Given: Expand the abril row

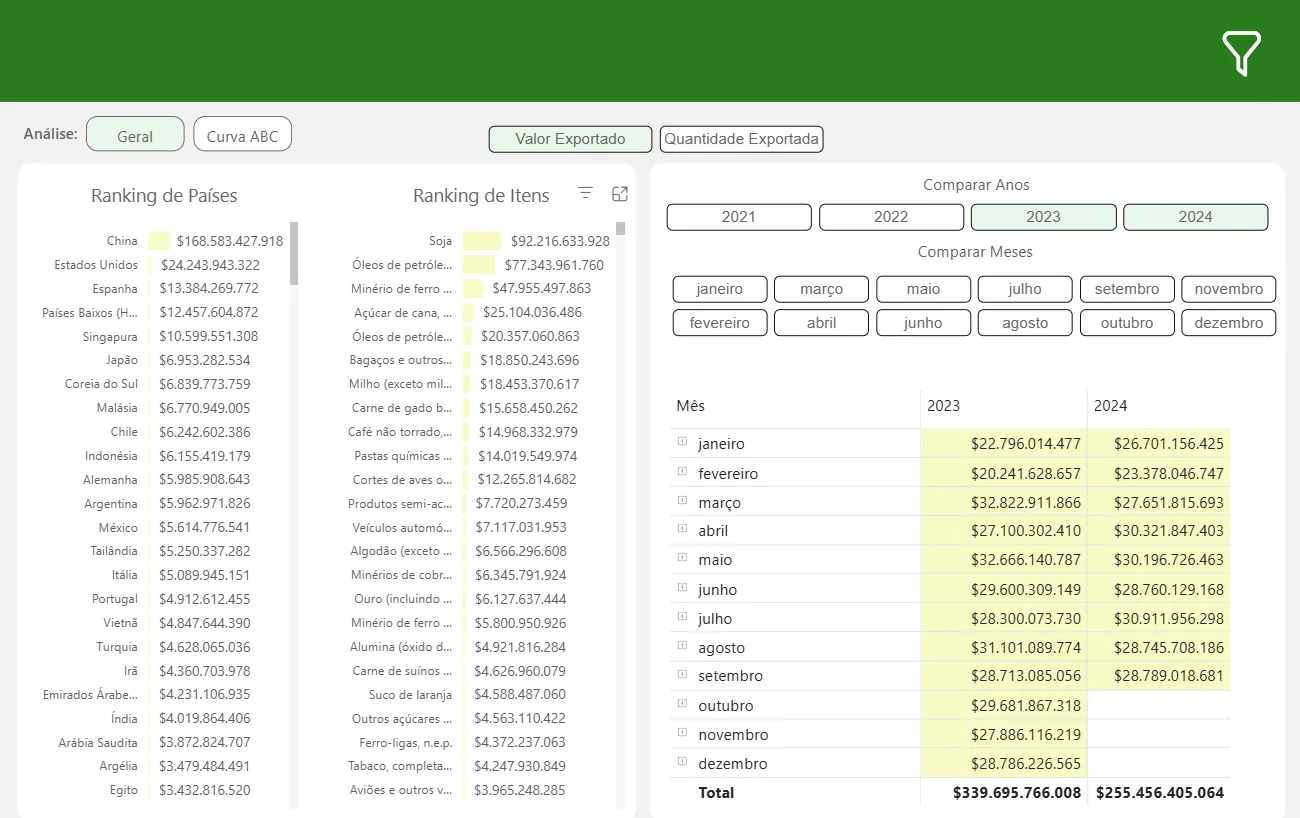Looking at the screenshot, I should 682,529.
